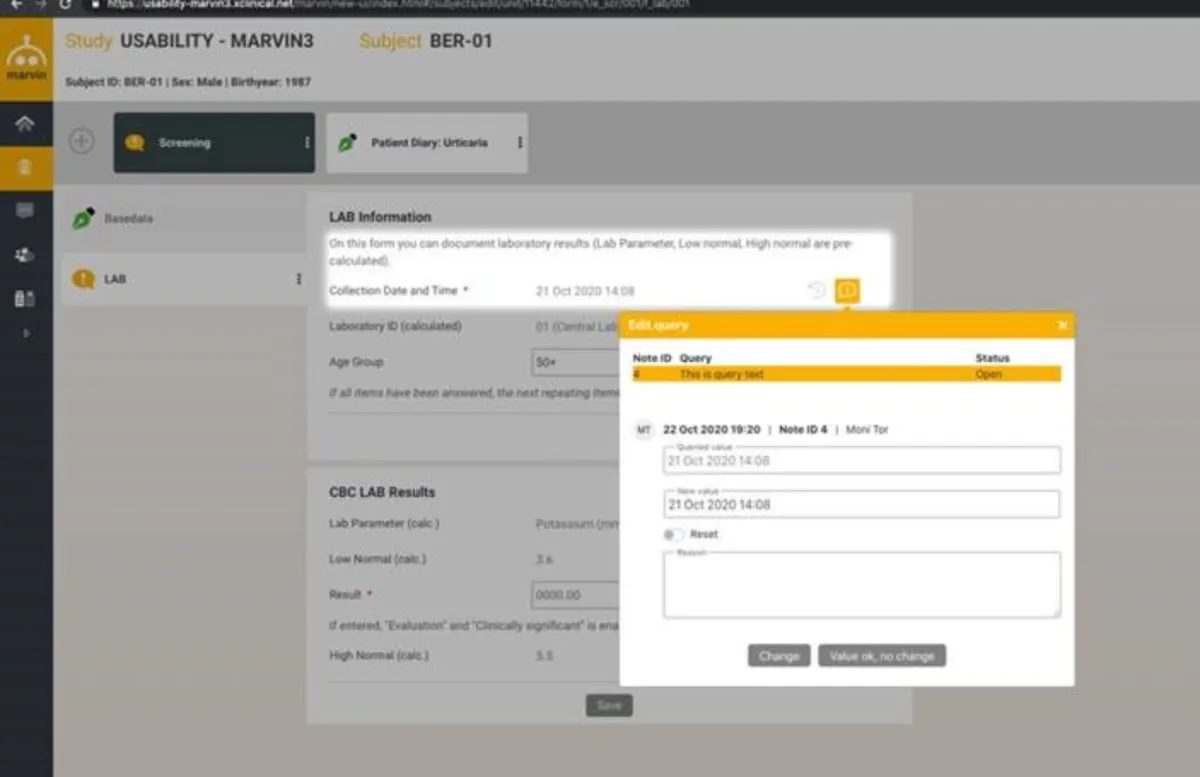Viewport: 1200px width, 777px height.
Task: Click the MT user avatar in query dialog
Action: (644, 429)
